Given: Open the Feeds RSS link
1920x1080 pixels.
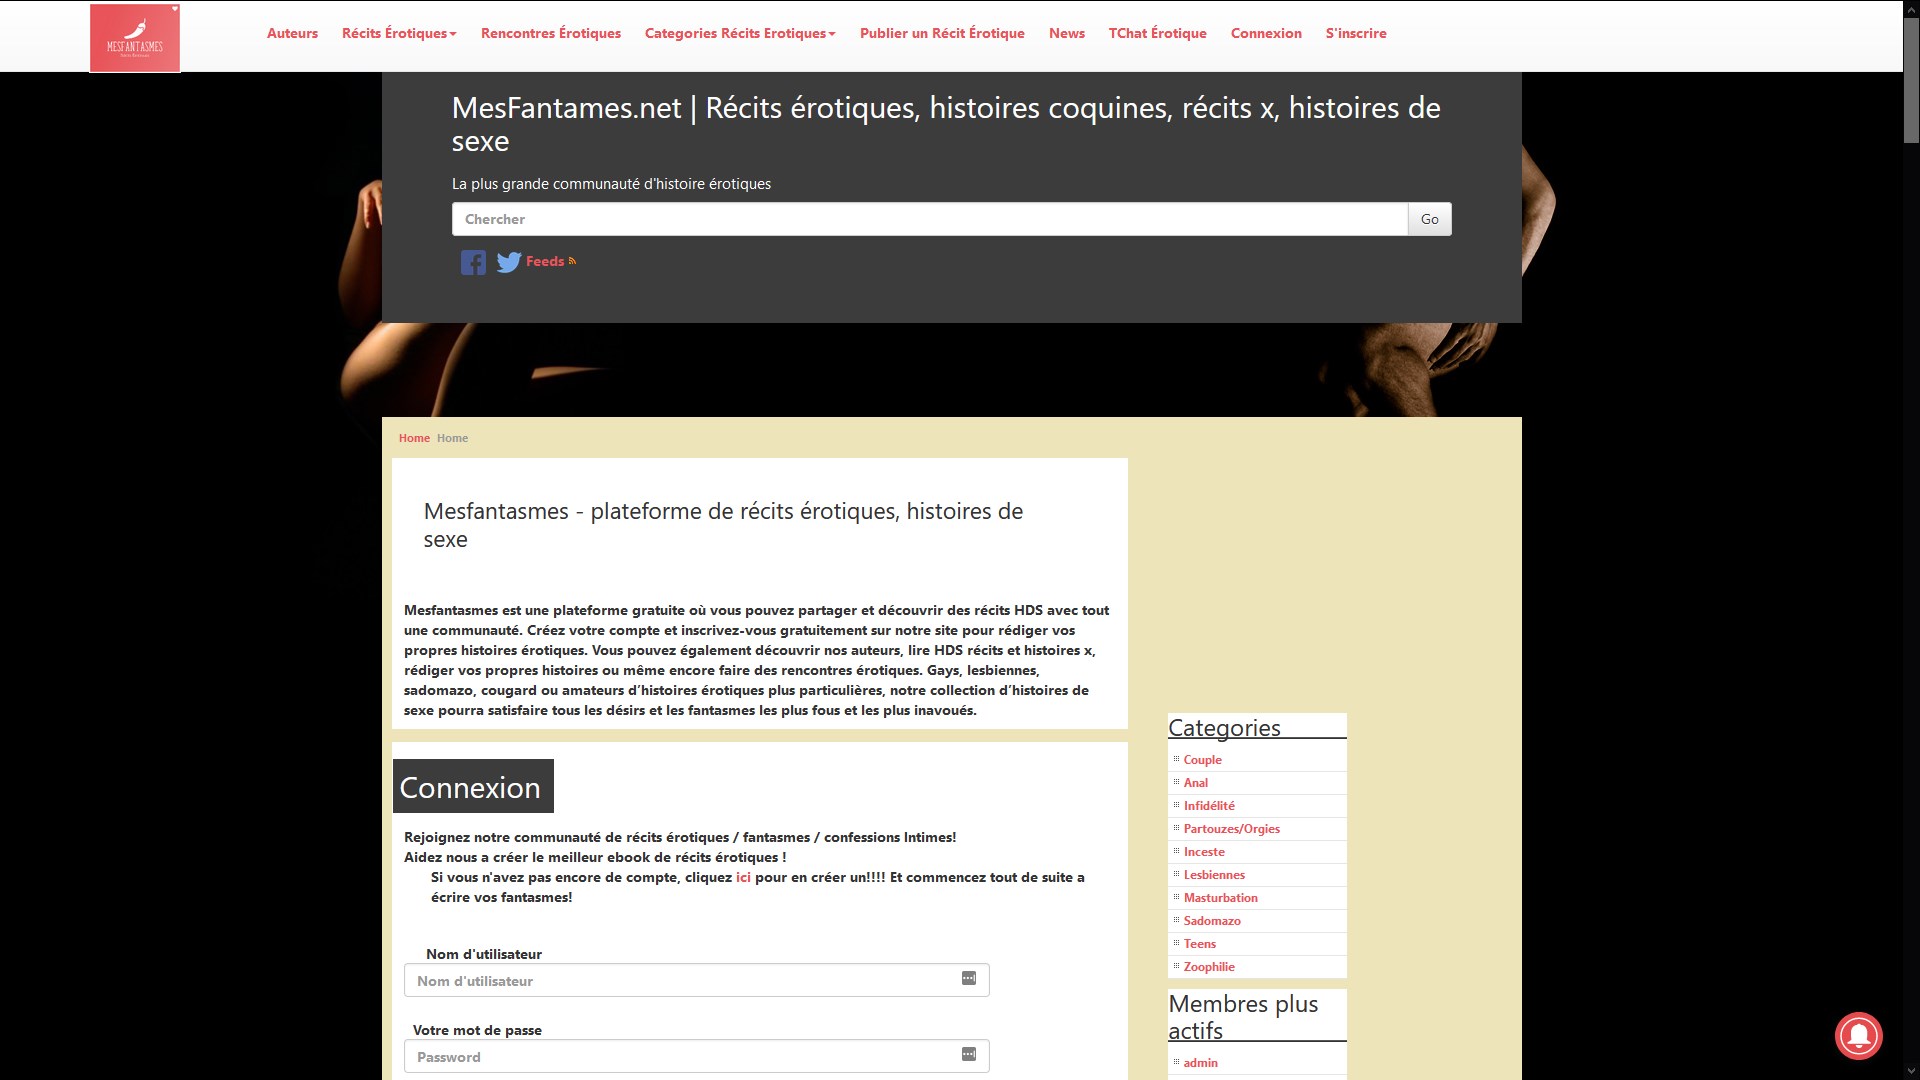Looking at the screenshot, I should tap(551, 261).
